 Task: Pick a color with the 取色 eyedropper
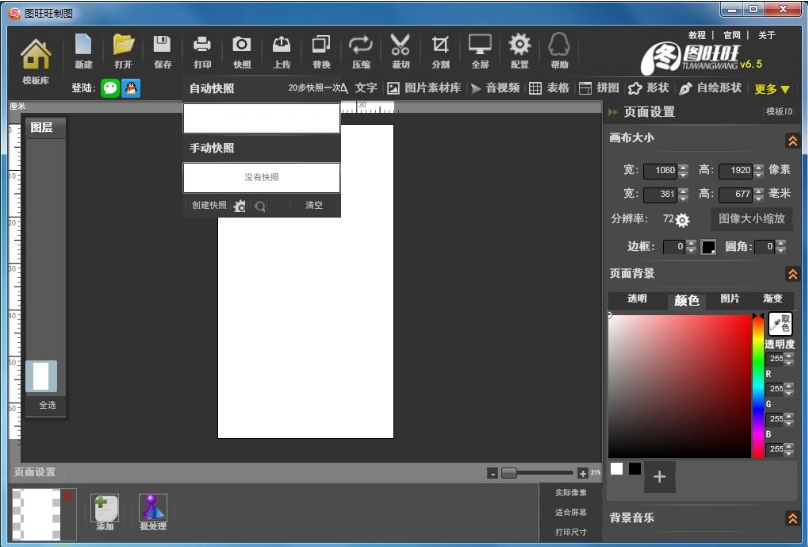780,323
